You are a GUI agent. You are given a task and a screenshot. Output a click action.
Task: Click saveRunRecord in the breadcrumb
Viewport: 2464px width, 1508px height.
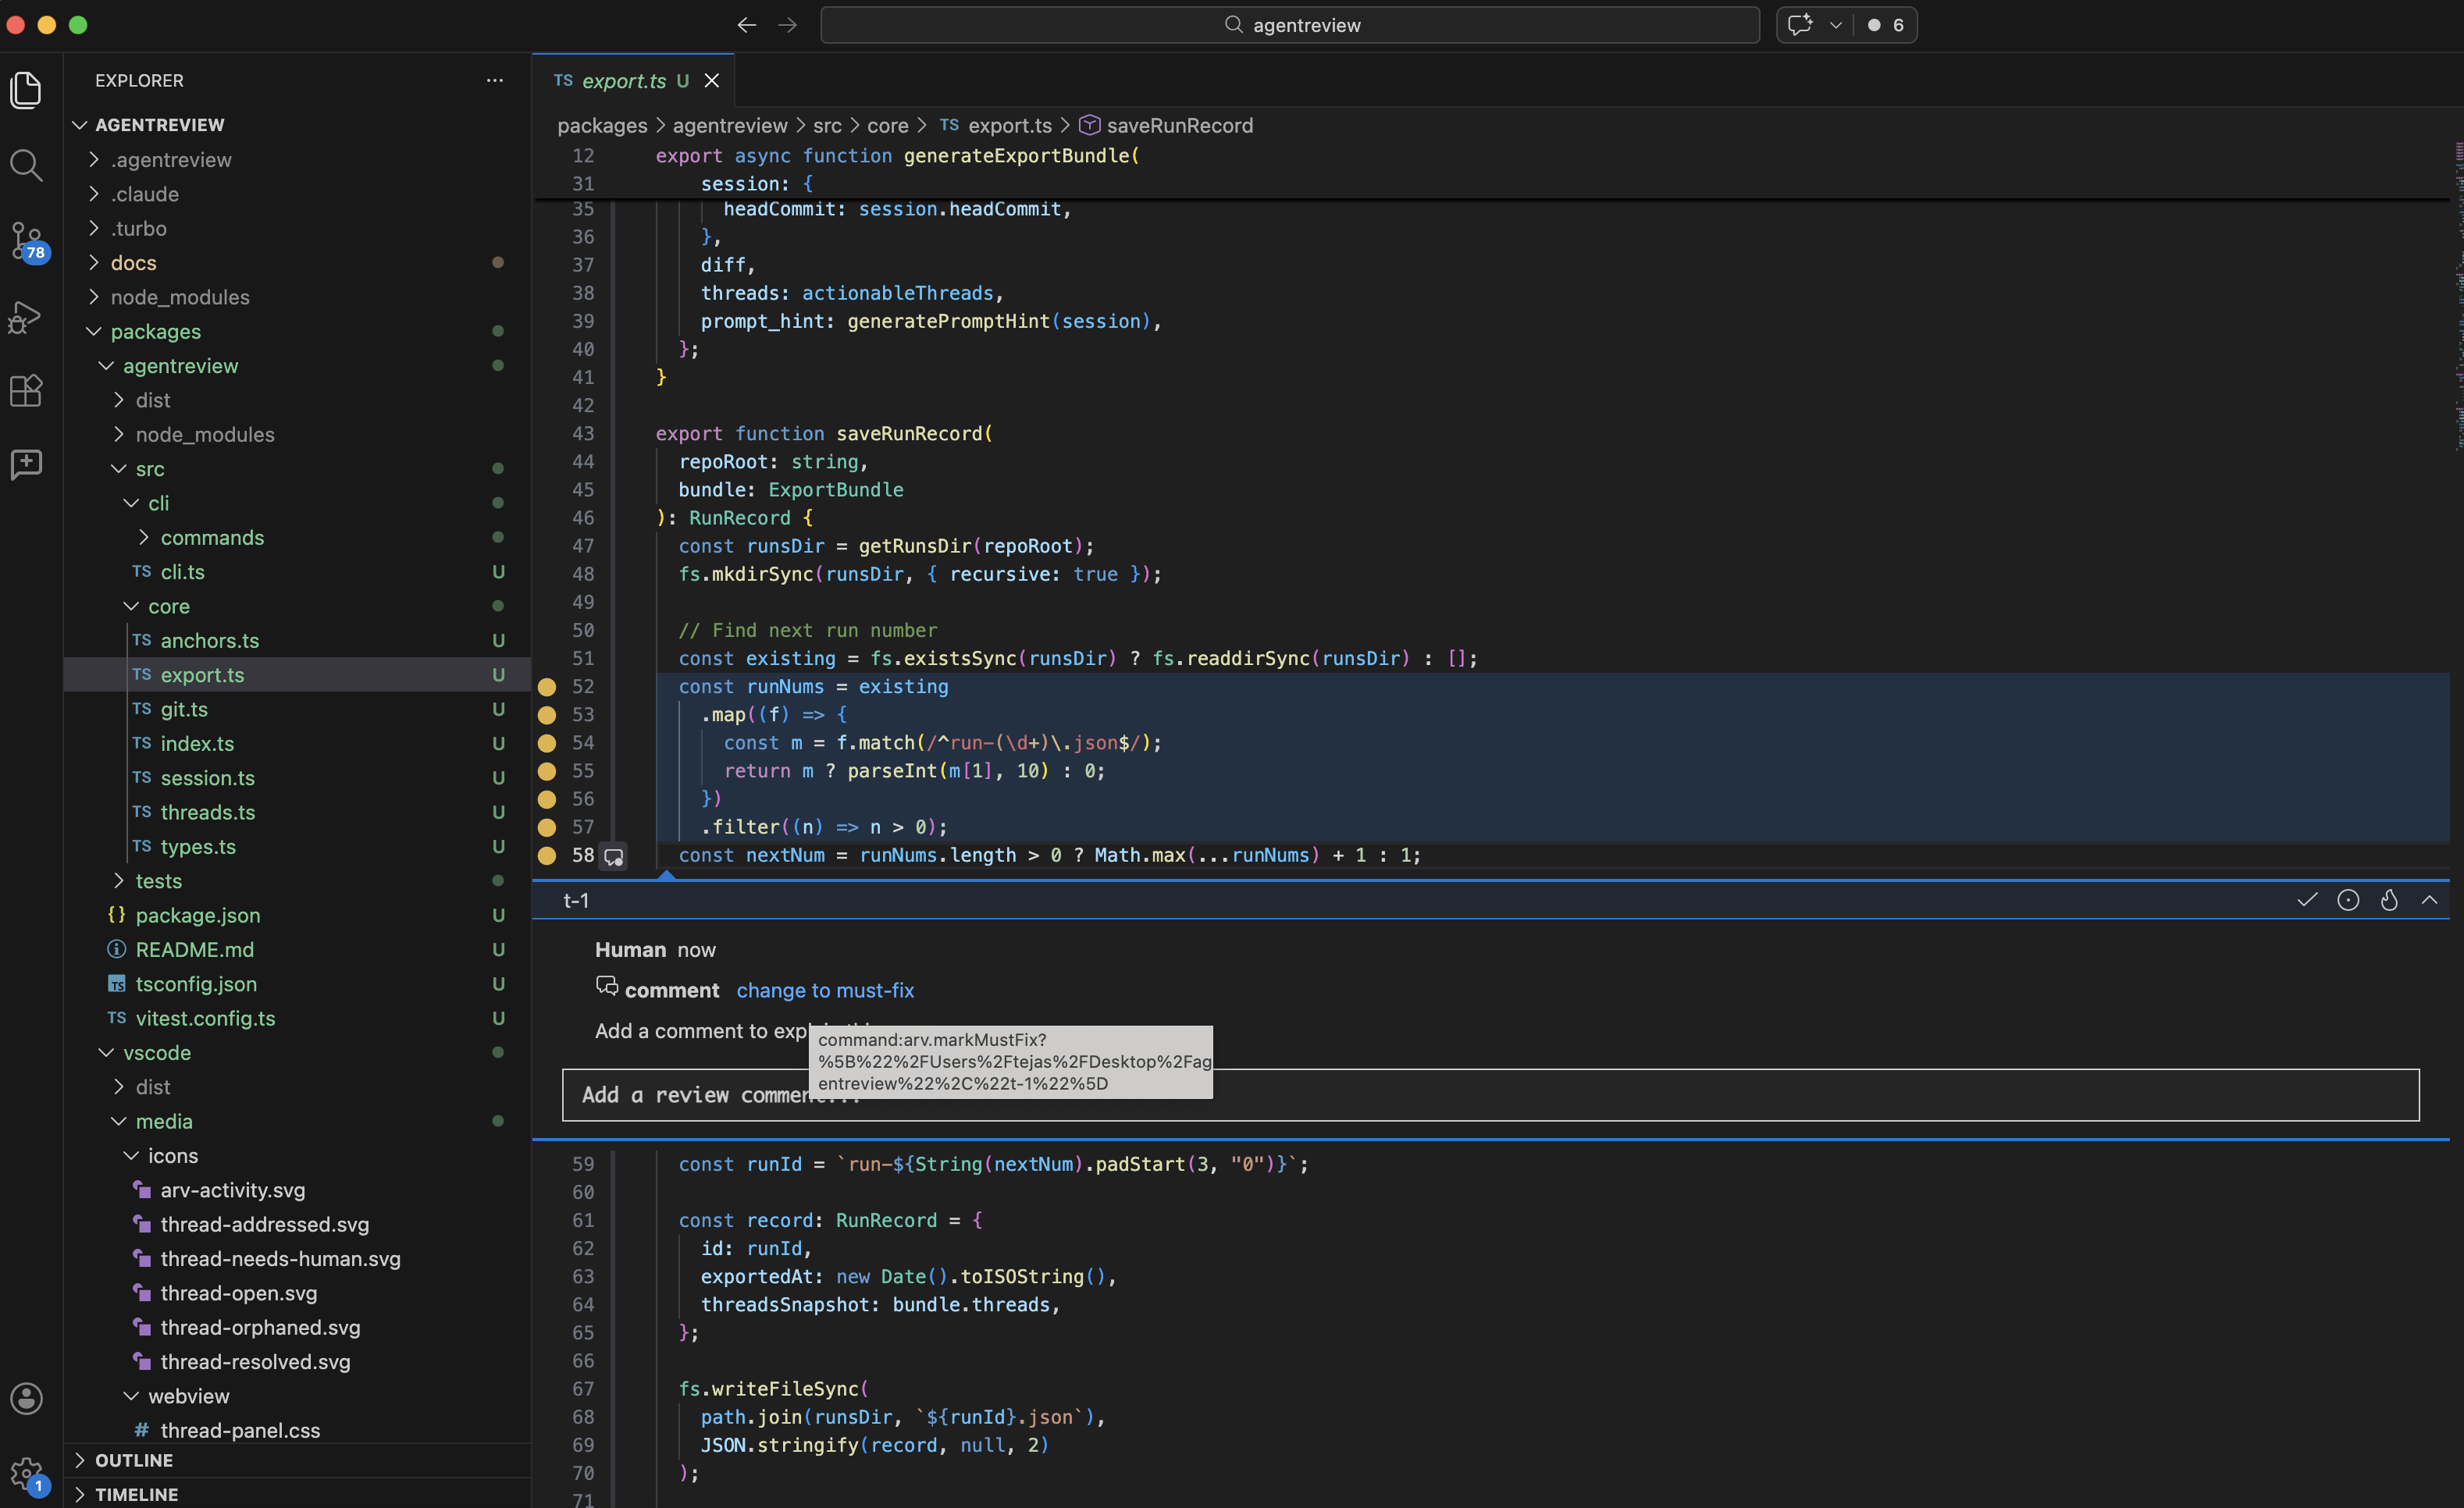pos(1178,125)
